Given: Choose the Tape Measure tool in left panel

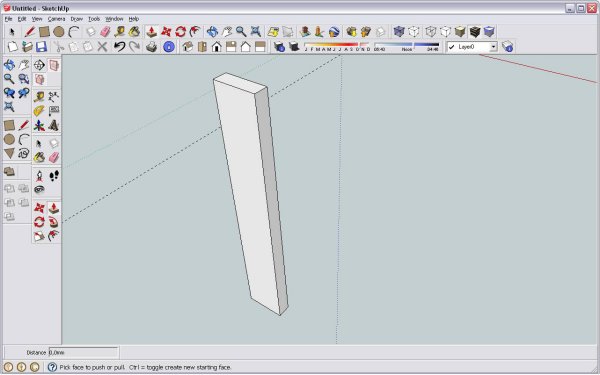Looking at the screenshot, I should pos(39,96).
